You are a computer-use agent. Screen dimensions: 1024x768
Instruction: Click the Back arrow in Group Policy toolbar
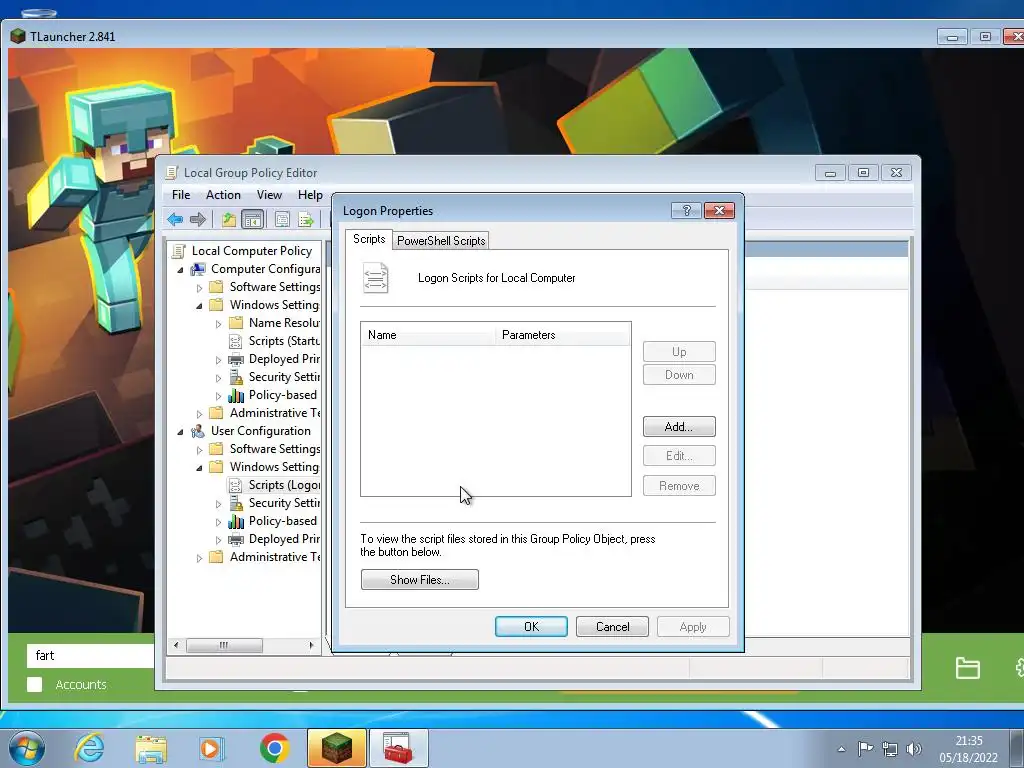click(175, 219)
